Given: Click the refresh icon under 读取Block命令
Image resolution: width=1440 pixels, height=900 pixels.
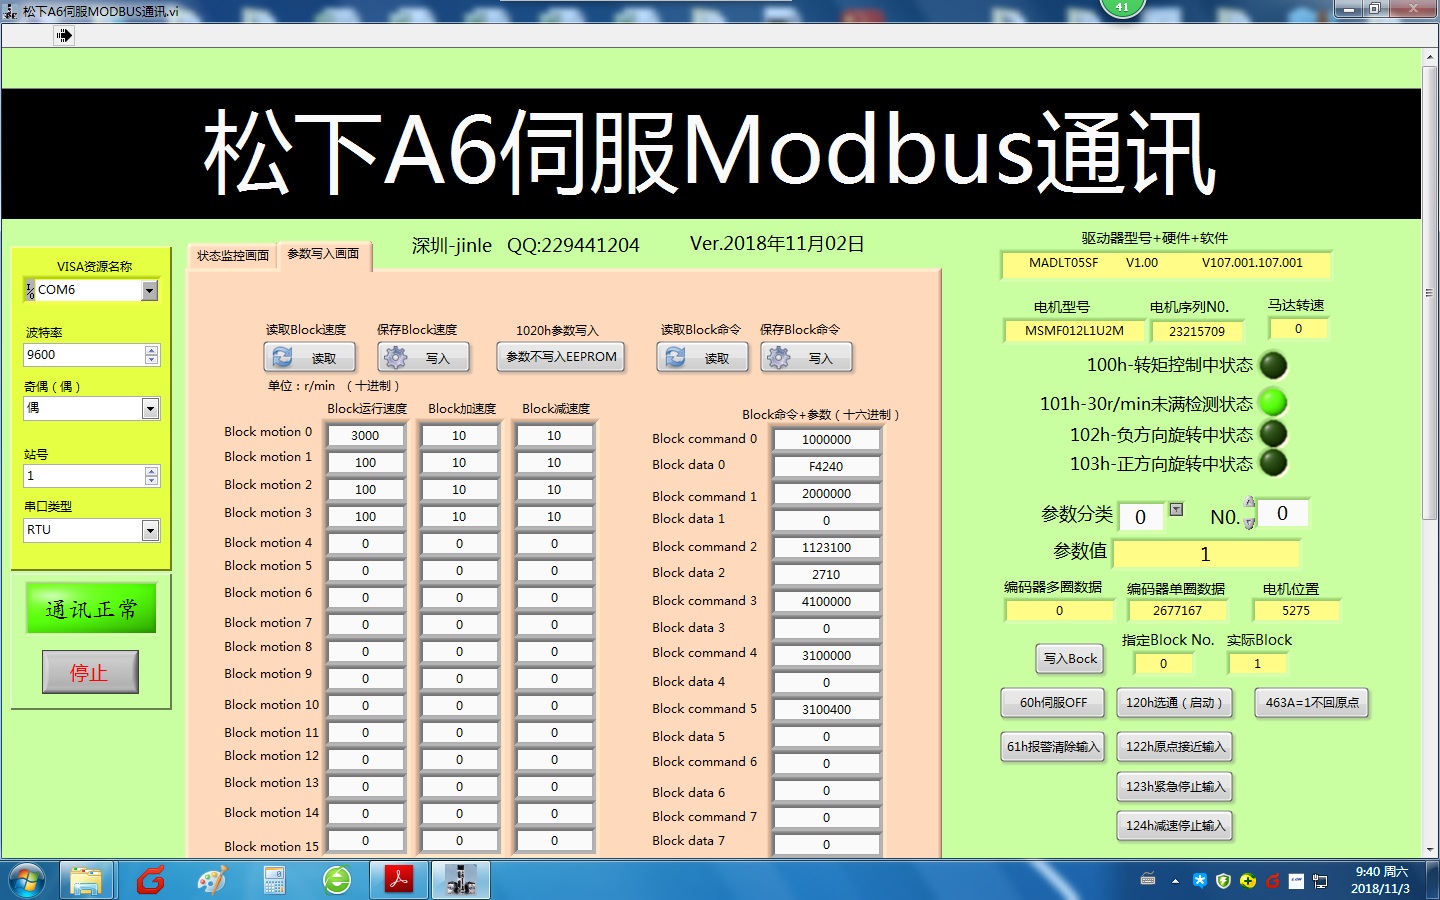Looking at the screenshot, I should 676,357.
